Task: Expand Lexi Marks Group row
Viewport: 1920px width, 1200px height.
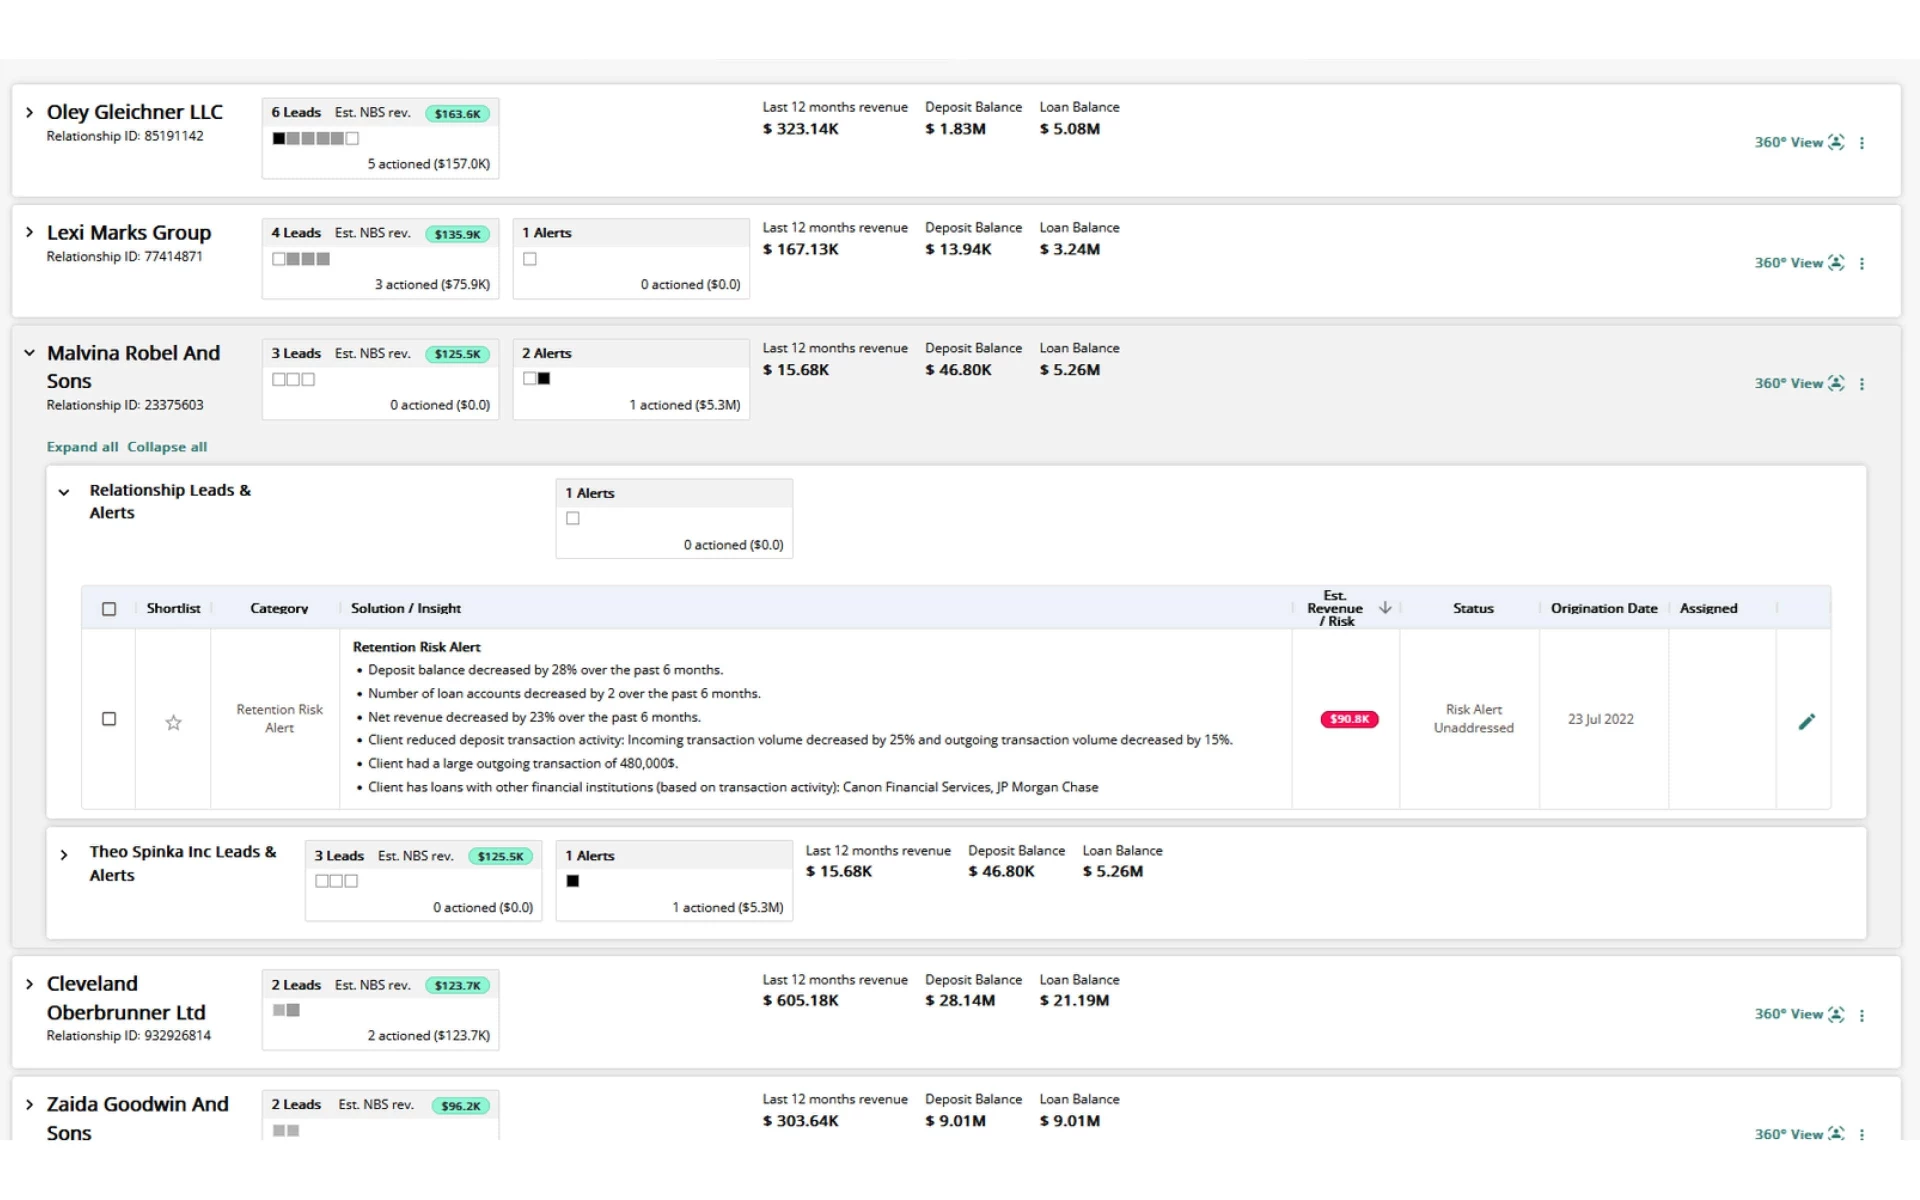Action: (29, 232)
